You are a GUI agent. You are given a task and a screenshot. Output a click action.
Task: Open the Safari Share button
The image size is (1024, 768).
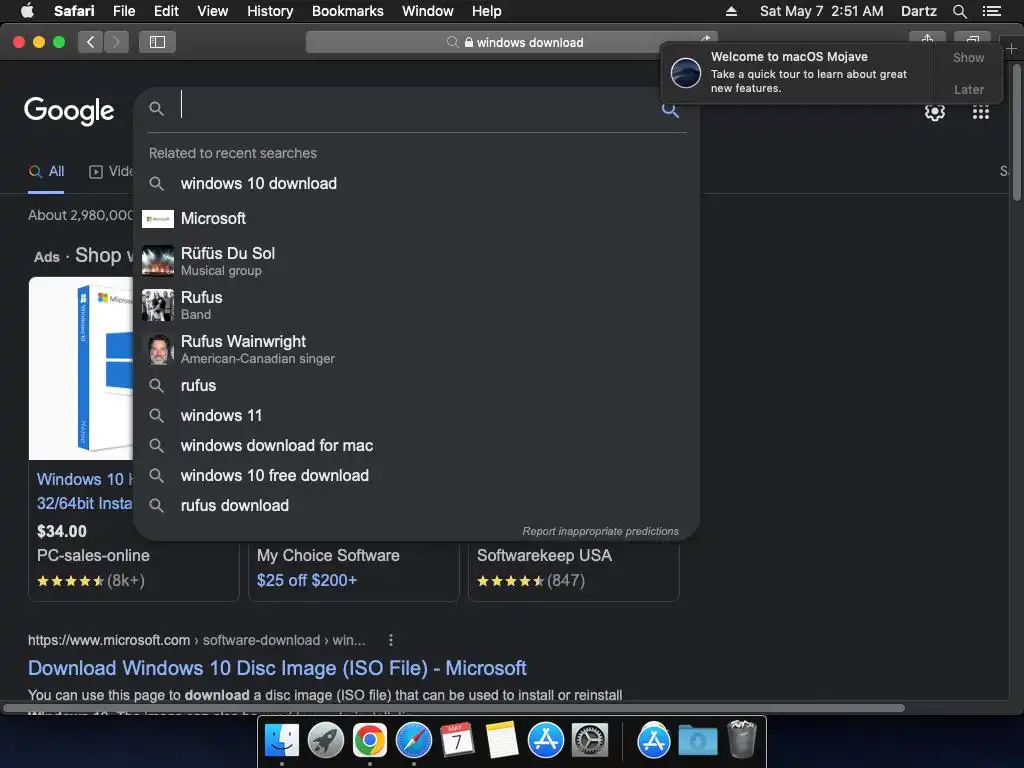click(x=927, y=38)
